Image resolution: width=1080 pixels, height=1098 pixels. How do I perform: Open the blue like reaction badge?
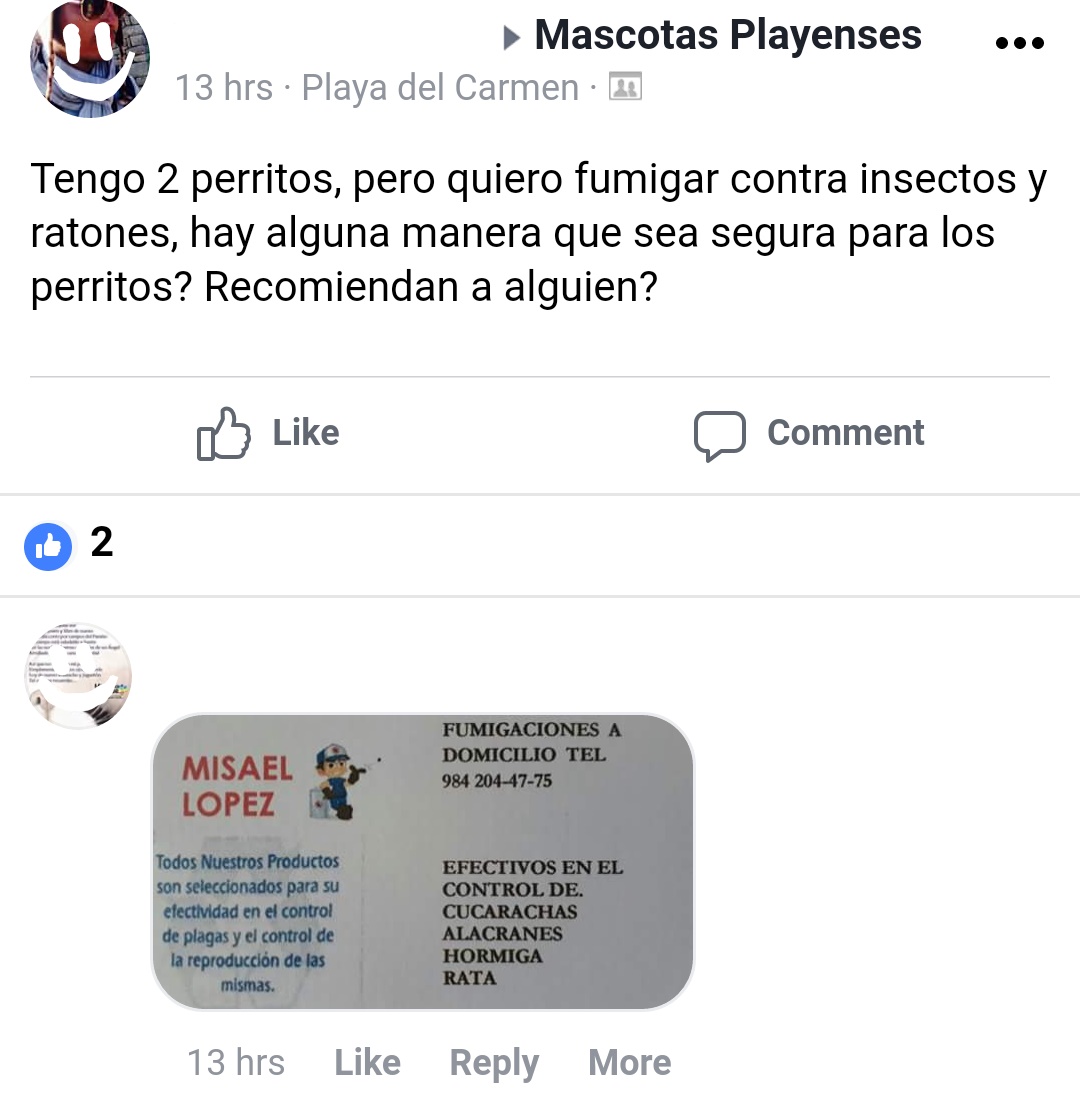tap(48, 546)
